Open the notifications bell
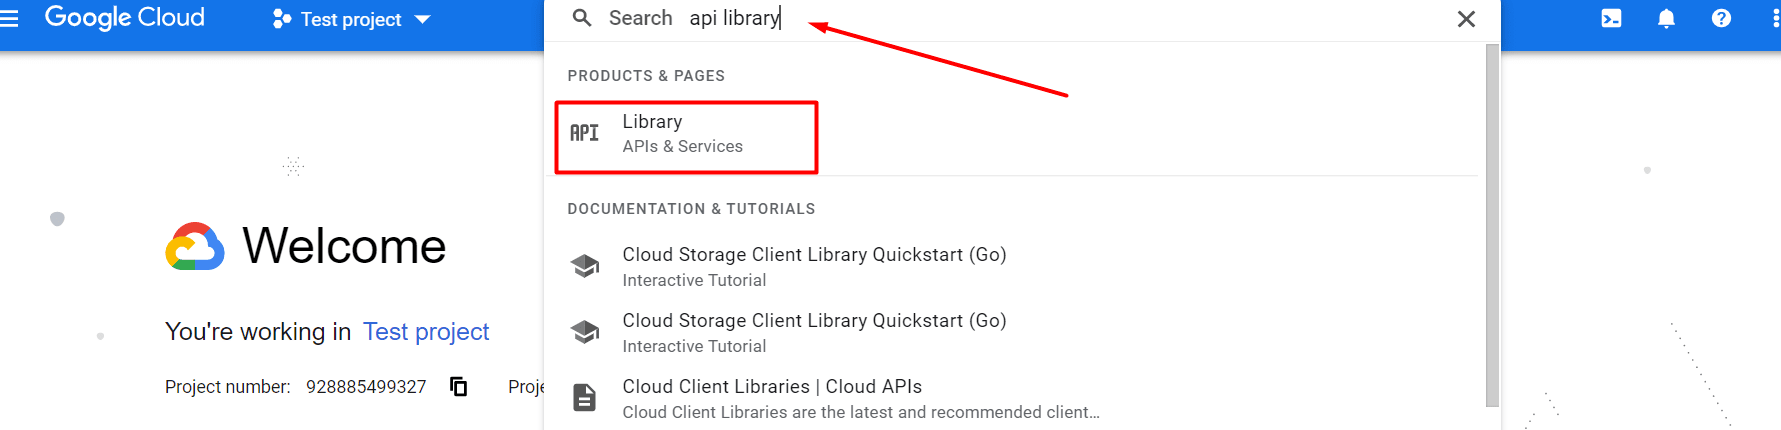Image resolution: width=1781 pixels, height=430 pixels. (1666, 18)
